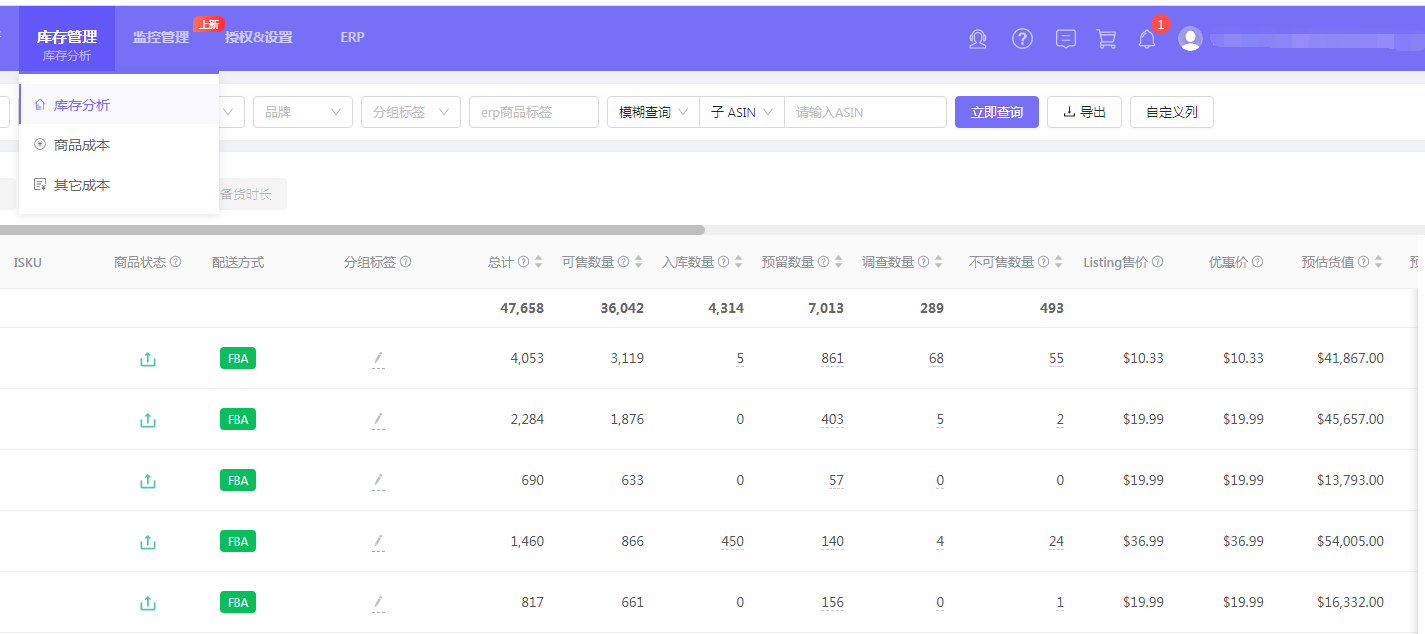The width and height of the screenshot is (1425, 634).
Task: Click the 请输入ASIN input field
Action: pos(864,112)
